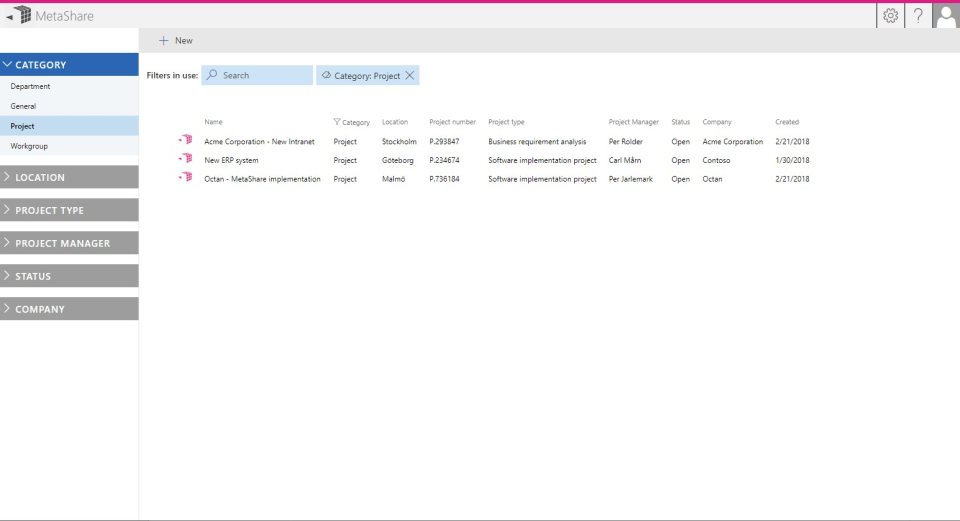Click Per Rolder project manager

tap(626, 141)
